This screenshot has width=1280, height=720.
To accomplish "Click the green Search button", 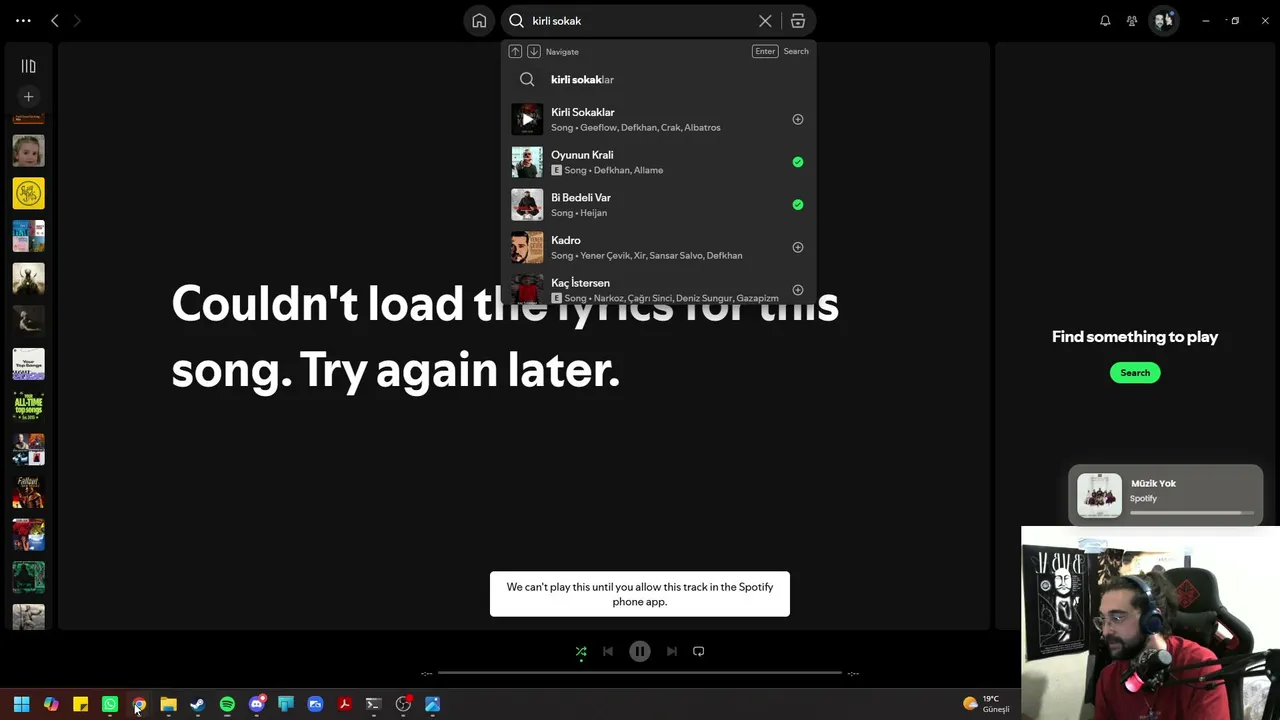I will [1135, 373].
